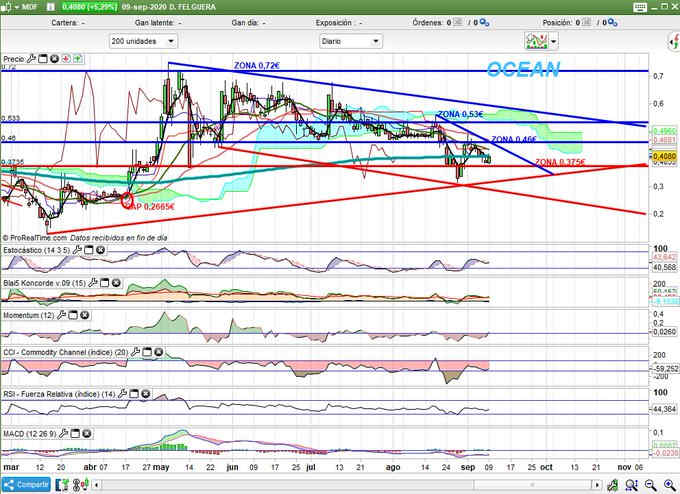
Task: Open Estocástico indicator settings wrench
Action: pos(77,249)
